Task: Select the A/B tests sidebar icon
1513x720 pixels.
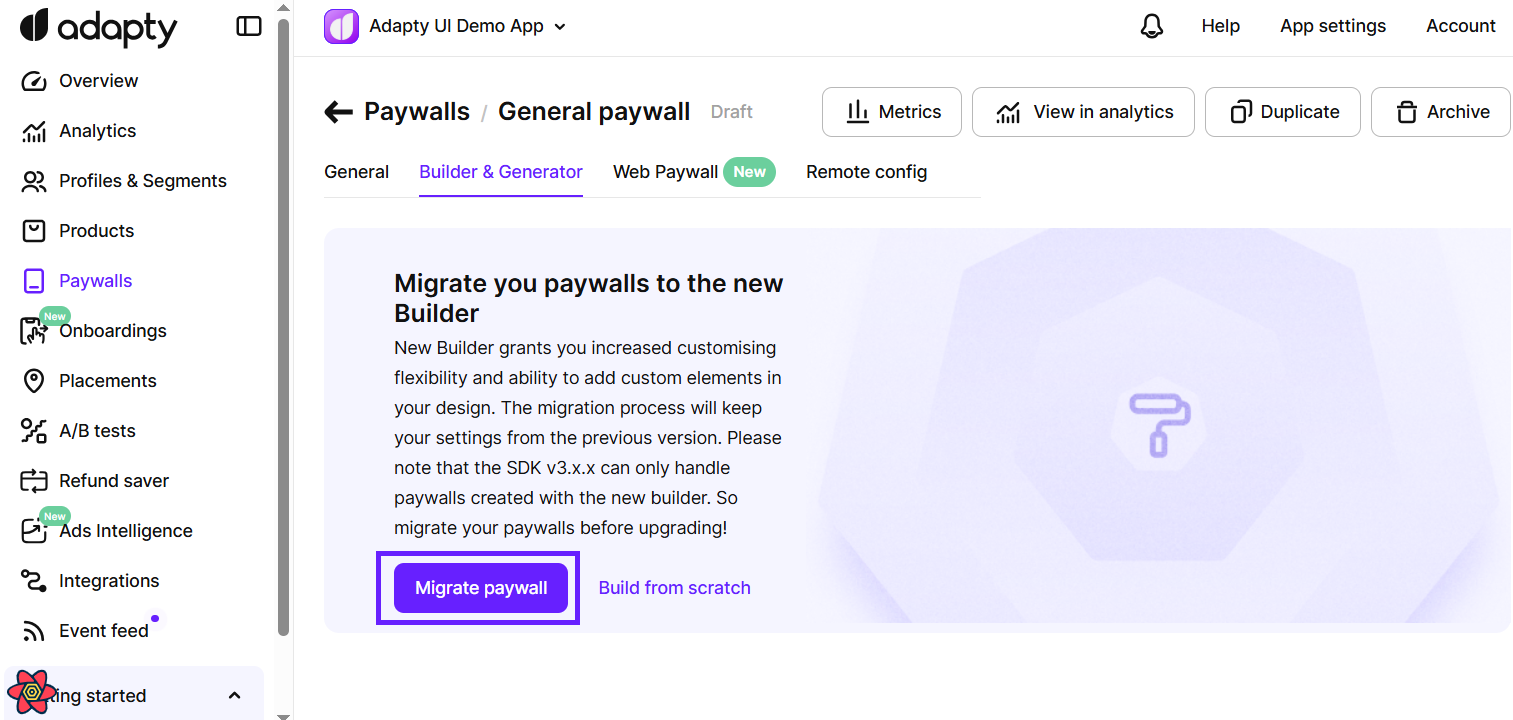Action: click(33, 430)
